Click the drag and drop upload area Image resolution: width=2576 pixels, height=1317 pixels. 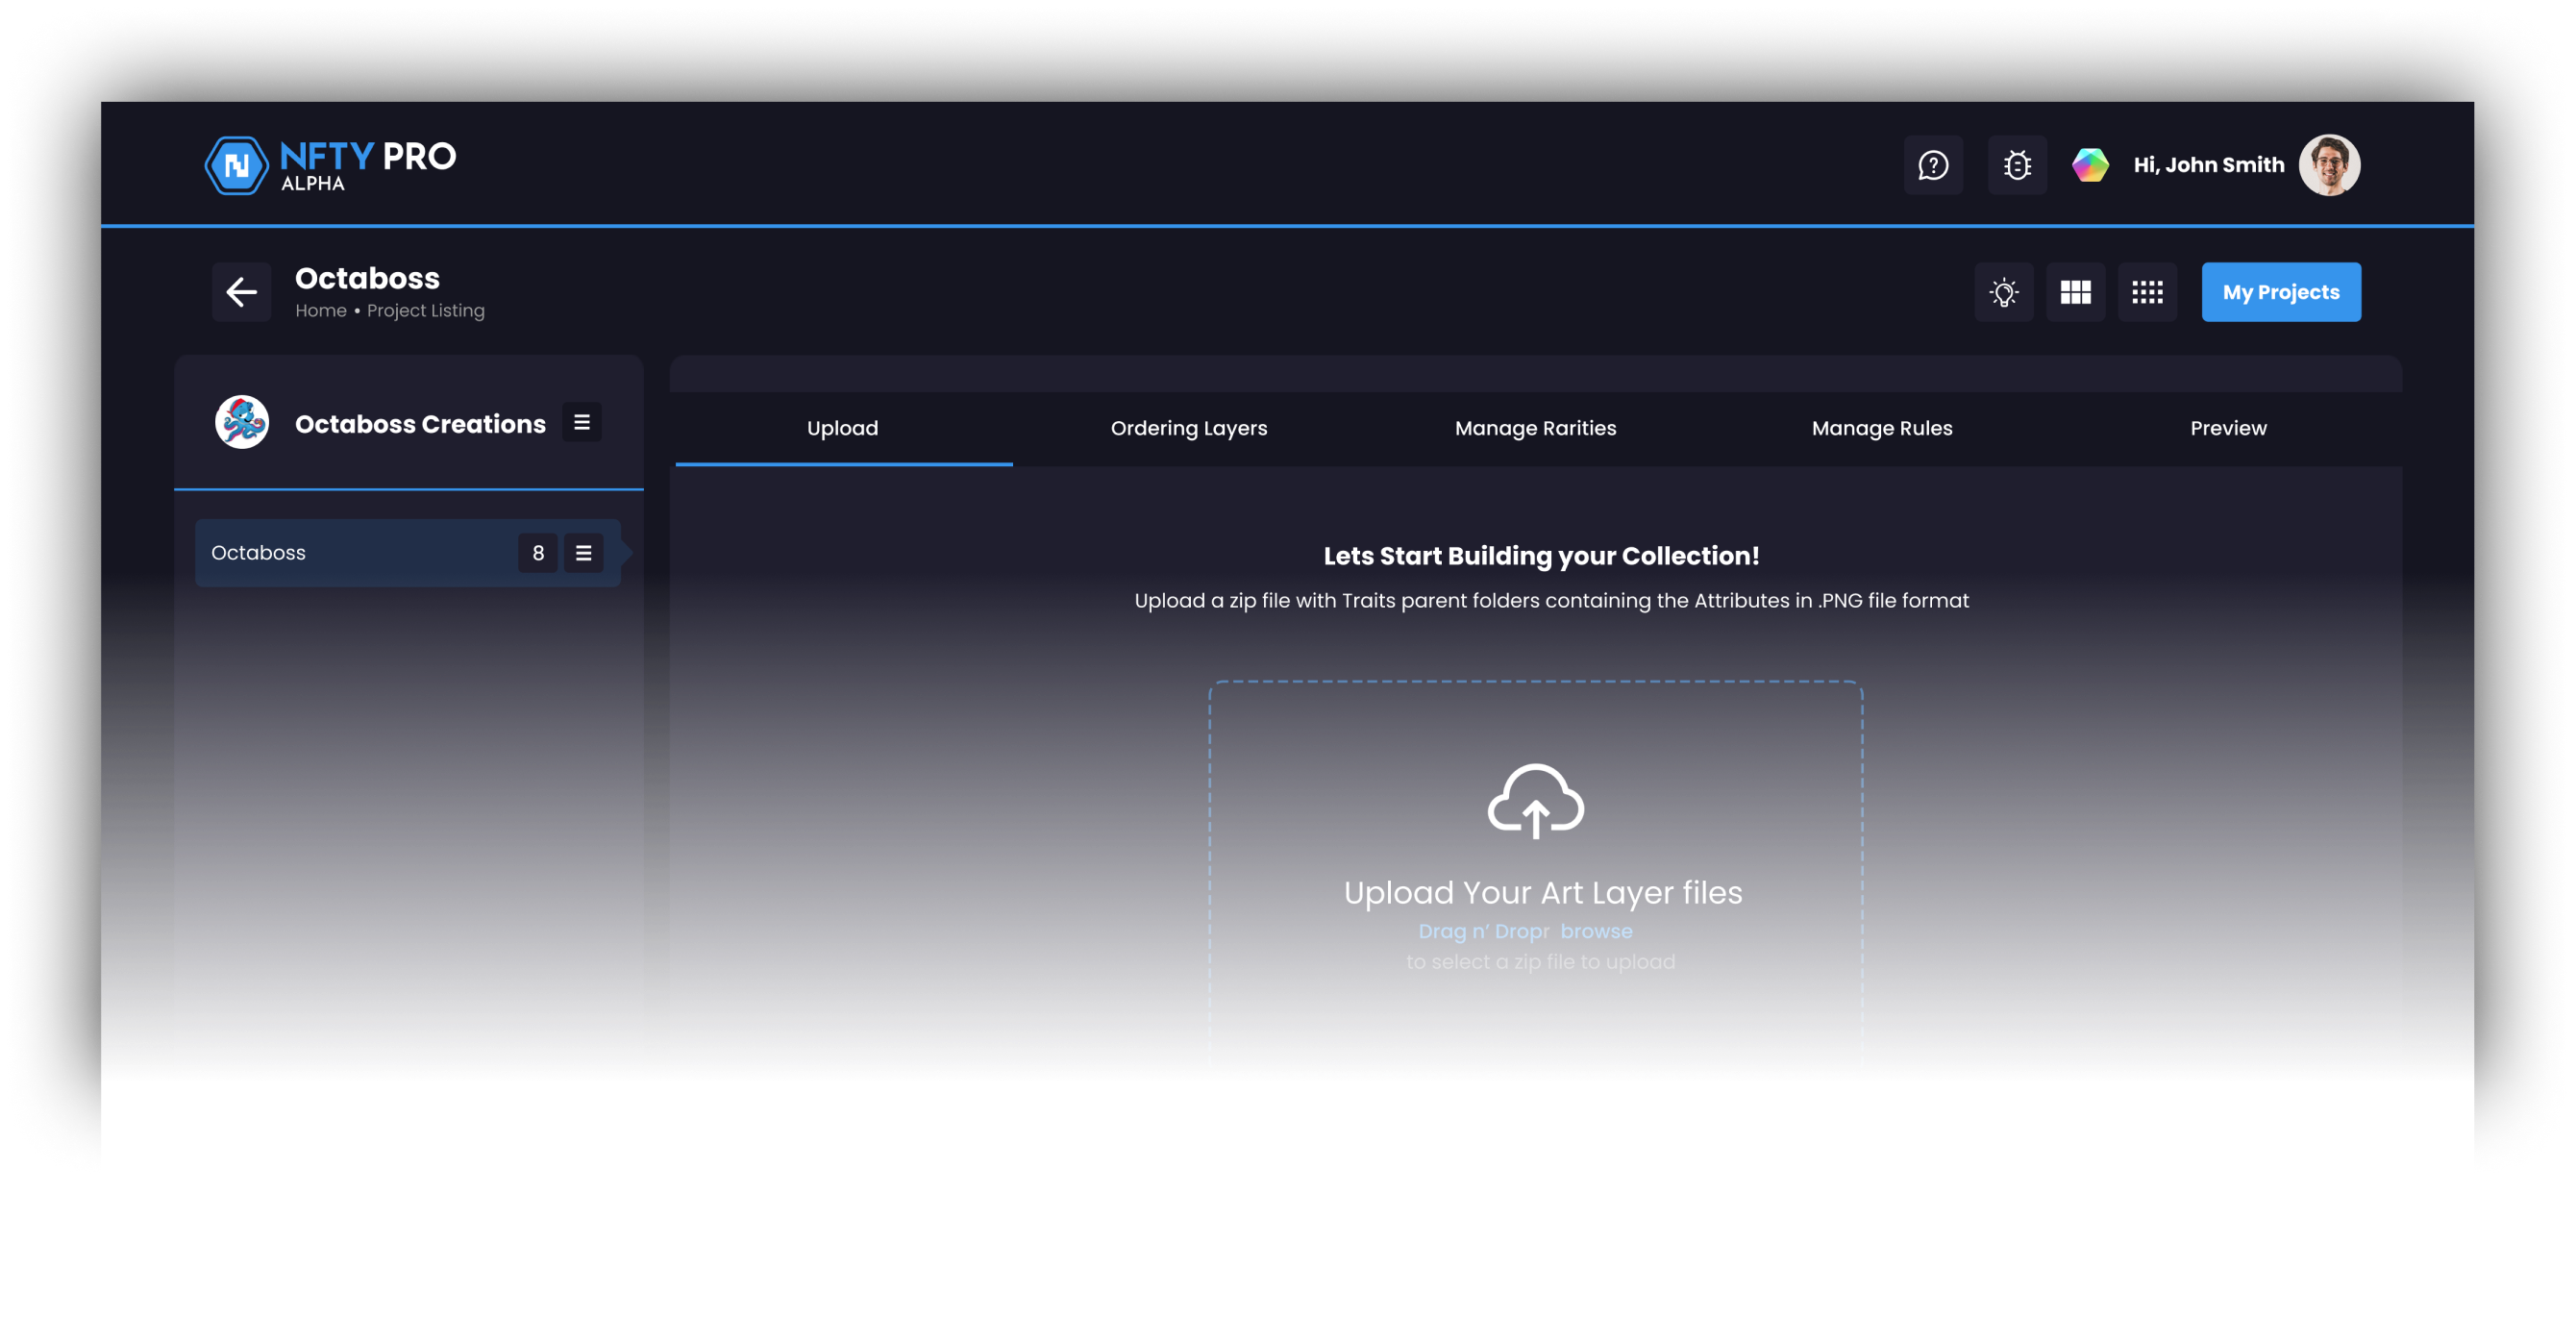pyautogui.click(x=1537, y=880)
